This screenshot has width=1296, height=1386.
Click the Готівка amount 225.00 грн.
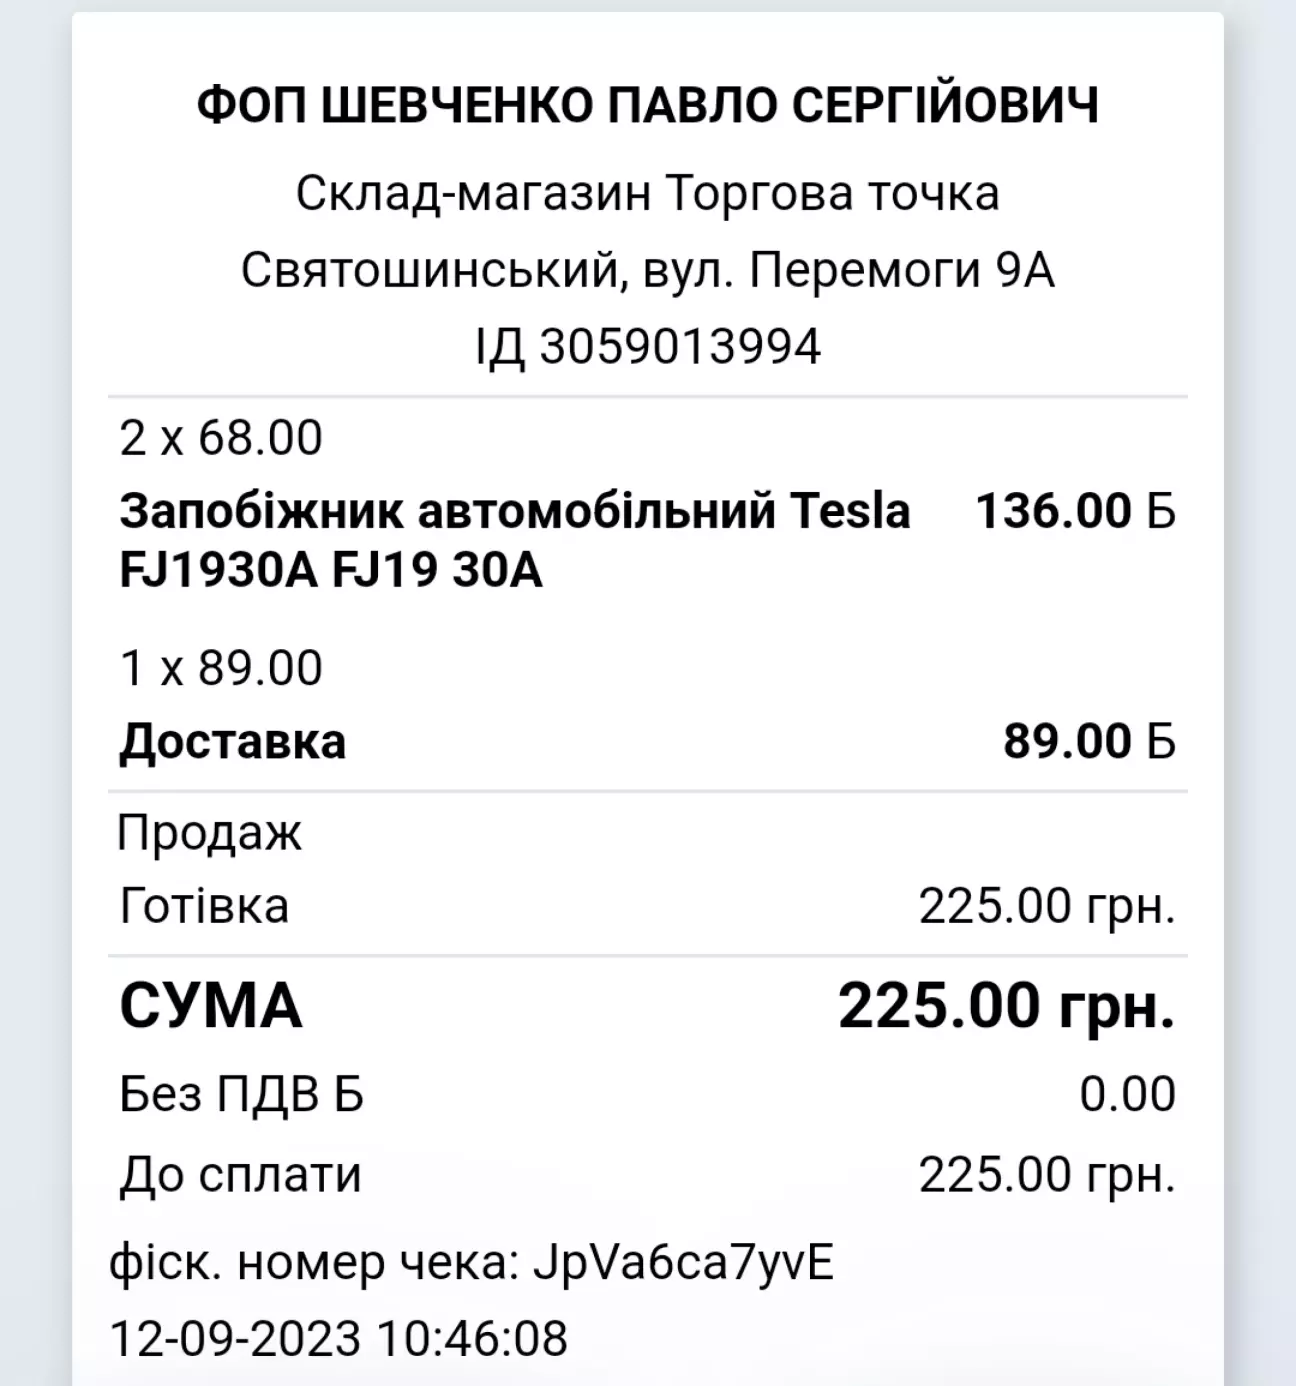click(1047, 907)
